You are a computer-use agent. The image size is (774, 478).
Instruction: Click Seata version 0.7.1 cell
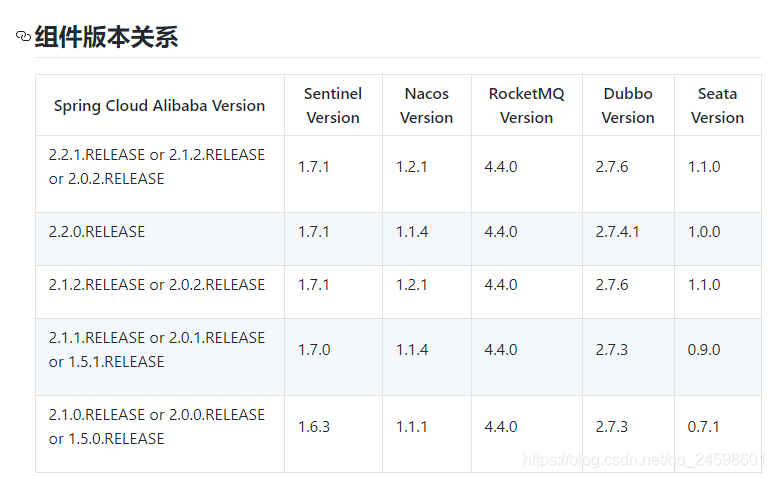[x=704, y=426]
